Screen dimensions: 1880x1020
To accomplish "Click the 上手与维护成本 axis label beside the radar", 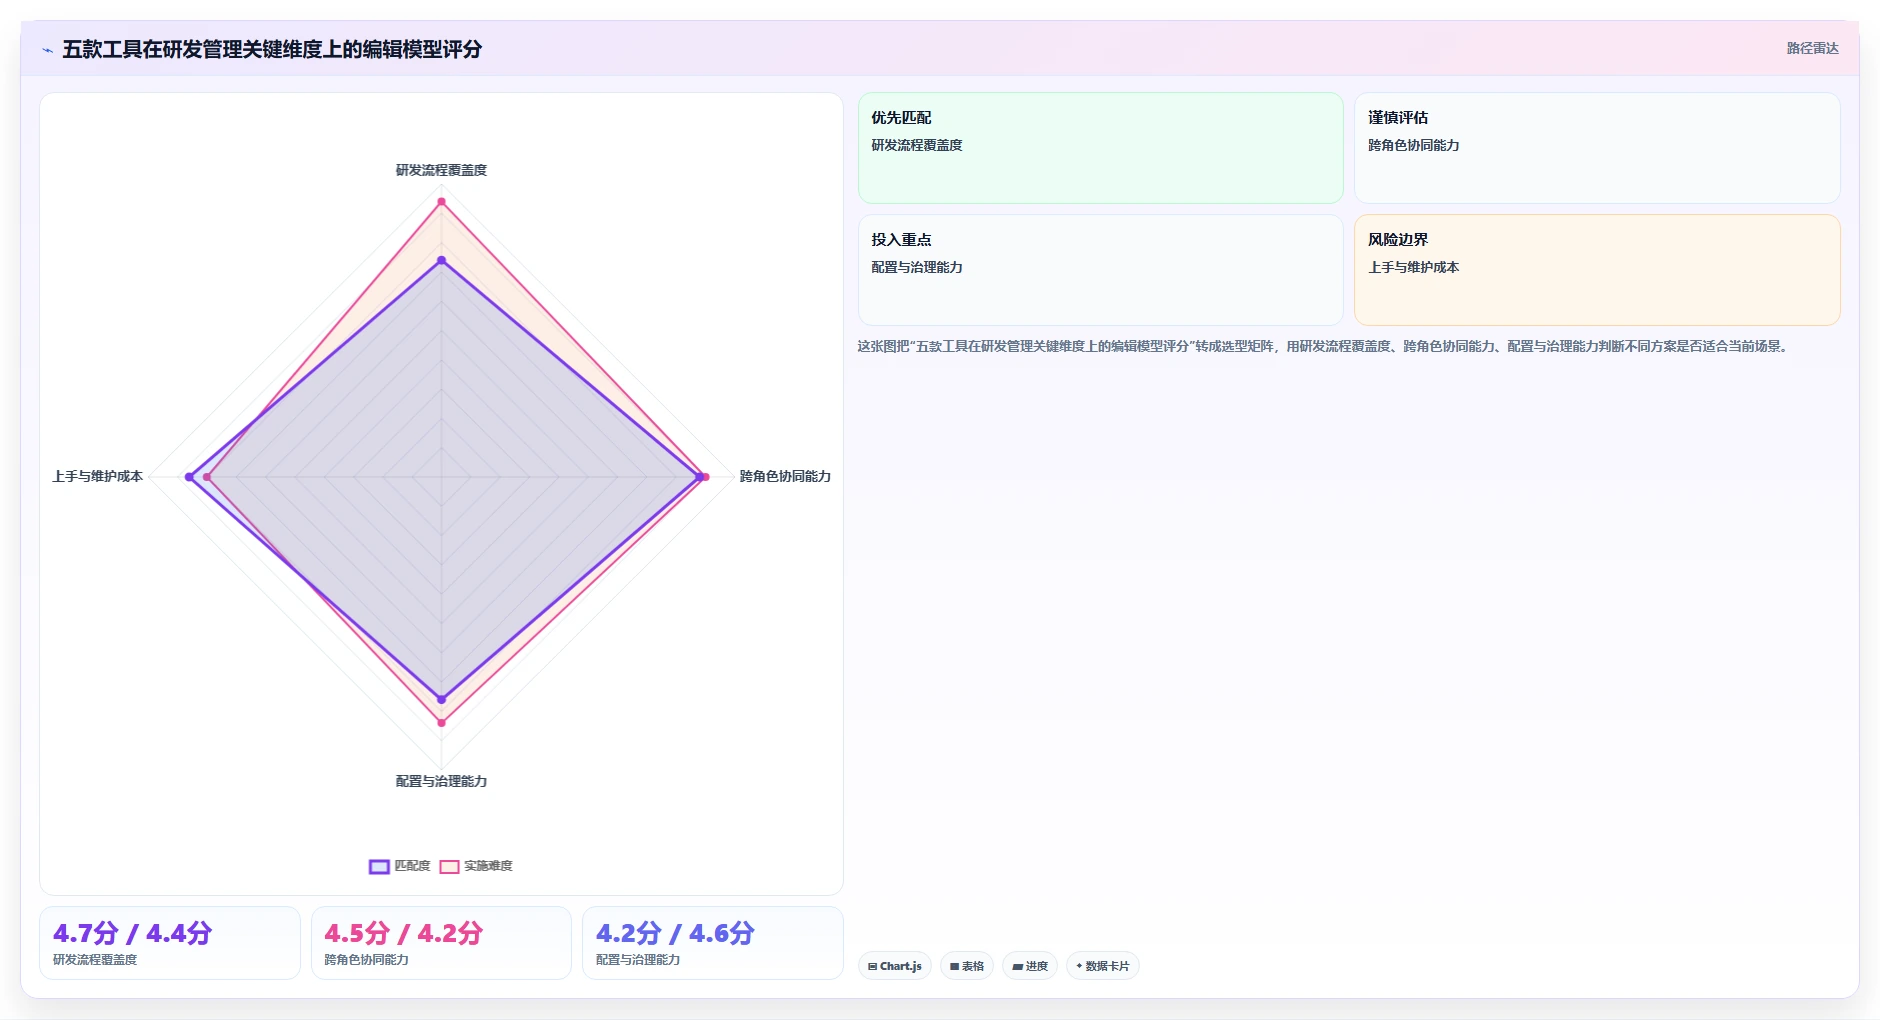I will (98, 476).
